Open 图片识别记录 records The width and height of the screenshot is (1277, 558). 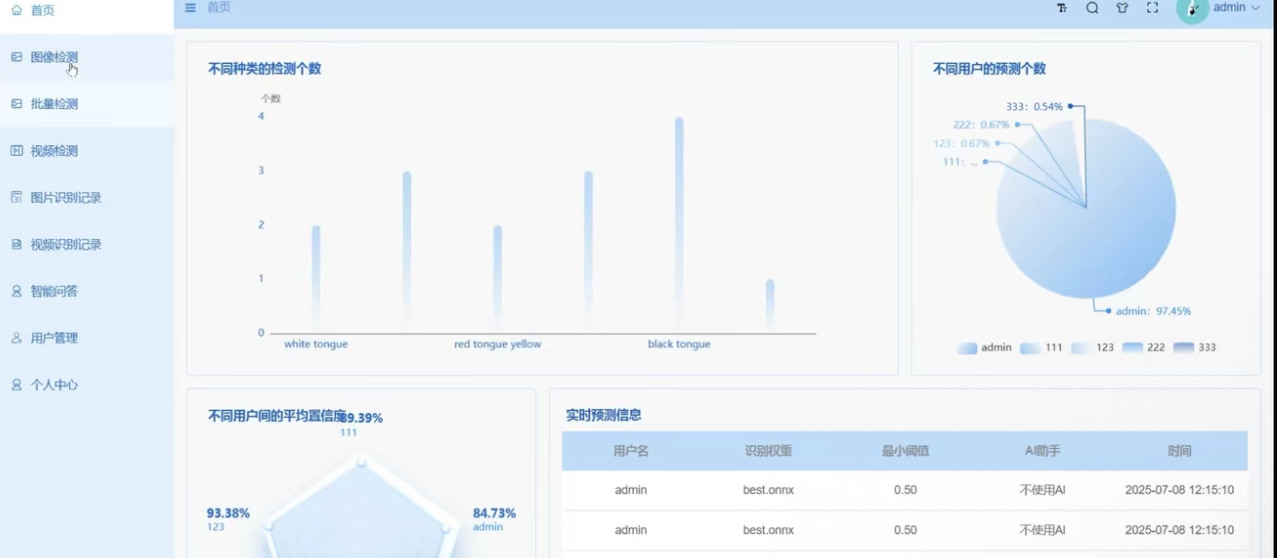point(87,198)
